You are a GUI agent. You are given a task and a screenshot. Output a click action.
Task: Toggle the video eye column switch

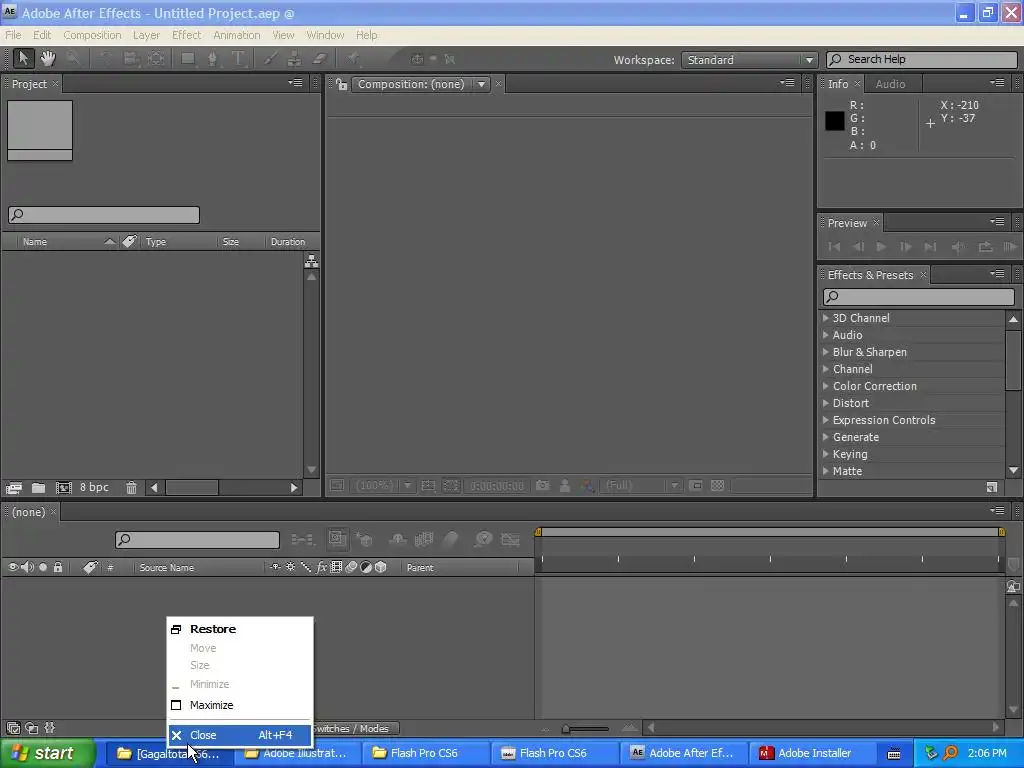(x=12, y=568)
